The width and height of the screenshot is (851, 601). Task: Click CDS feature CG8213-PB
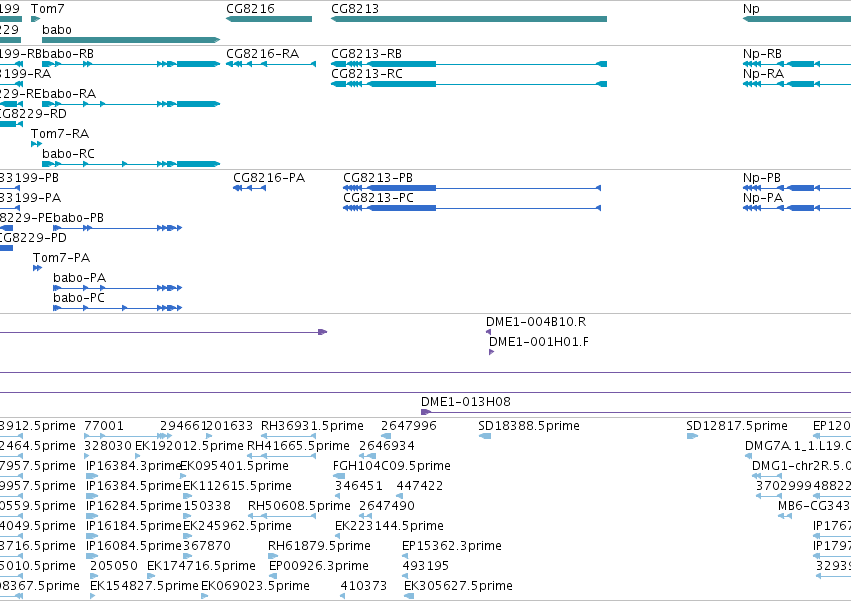(x=472, y=188)
